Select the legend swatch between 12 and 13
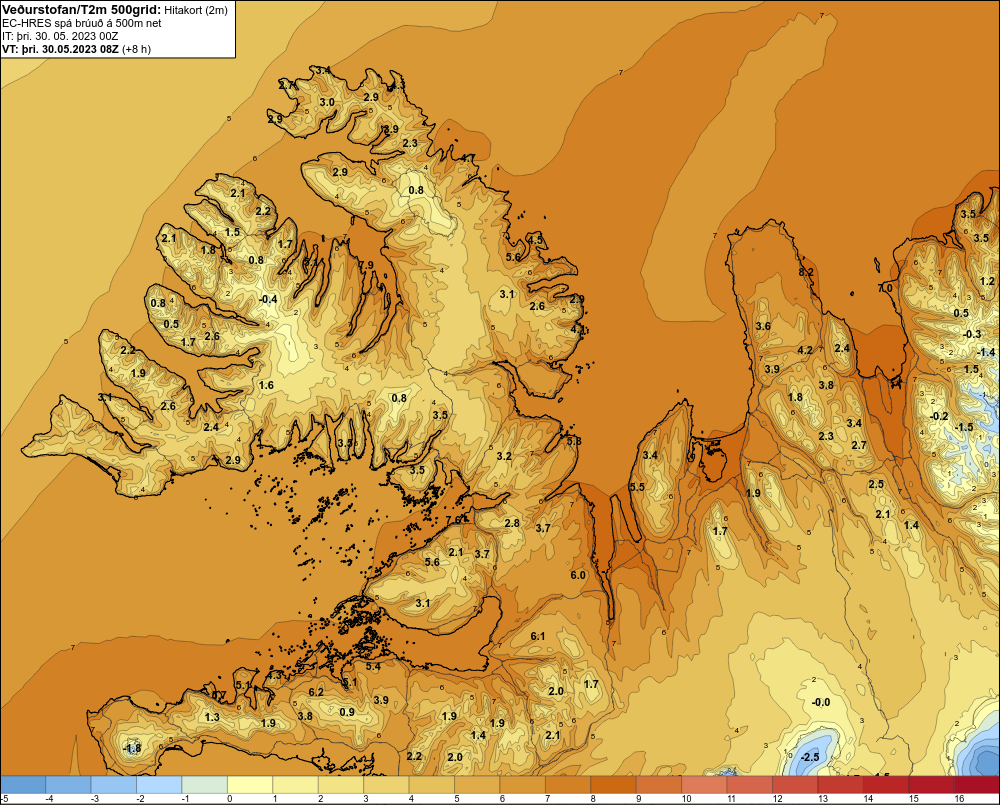The width and height of the screenshot is (1000, 805). pos(795,785)
